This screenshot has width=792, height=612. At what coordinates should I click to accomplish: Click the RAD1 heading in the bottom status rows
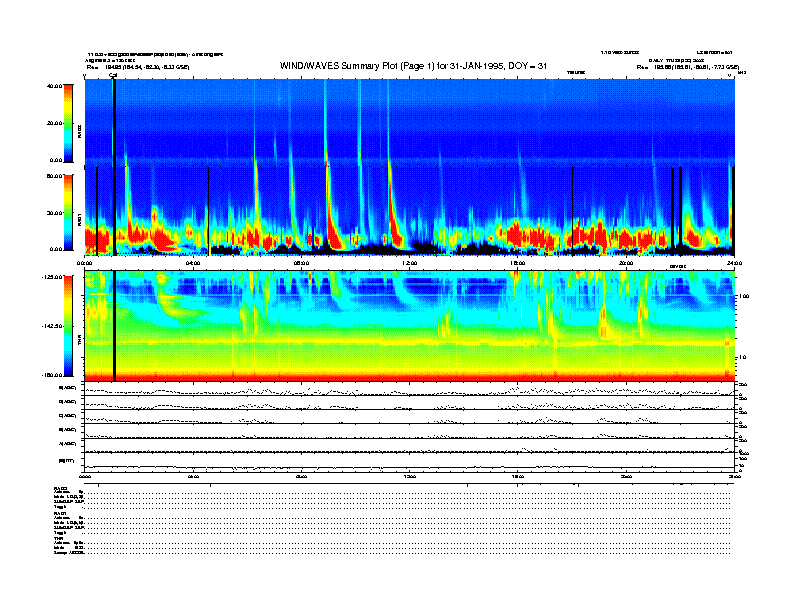[x=60, y=513]
